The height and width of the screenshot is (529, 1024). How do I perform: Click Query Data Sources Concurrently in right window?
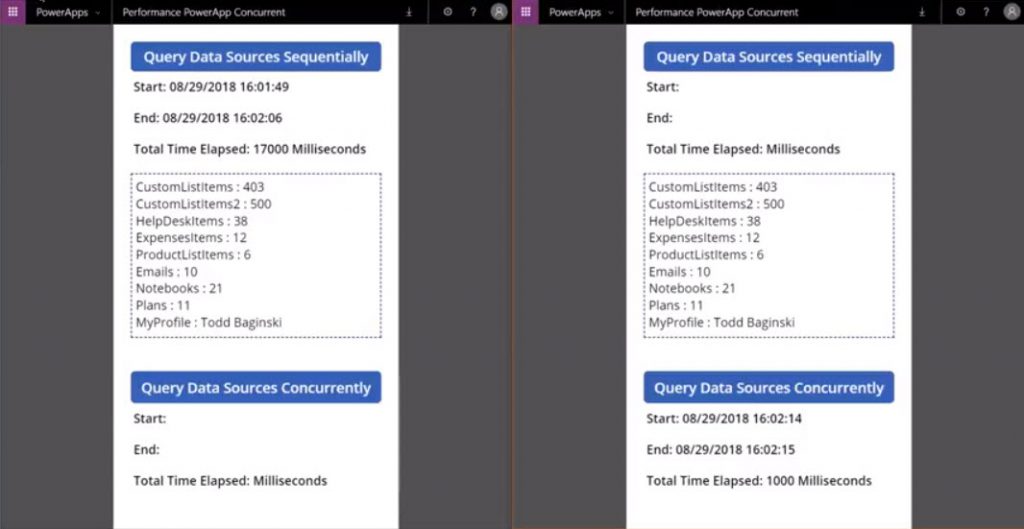coord(769,388)
